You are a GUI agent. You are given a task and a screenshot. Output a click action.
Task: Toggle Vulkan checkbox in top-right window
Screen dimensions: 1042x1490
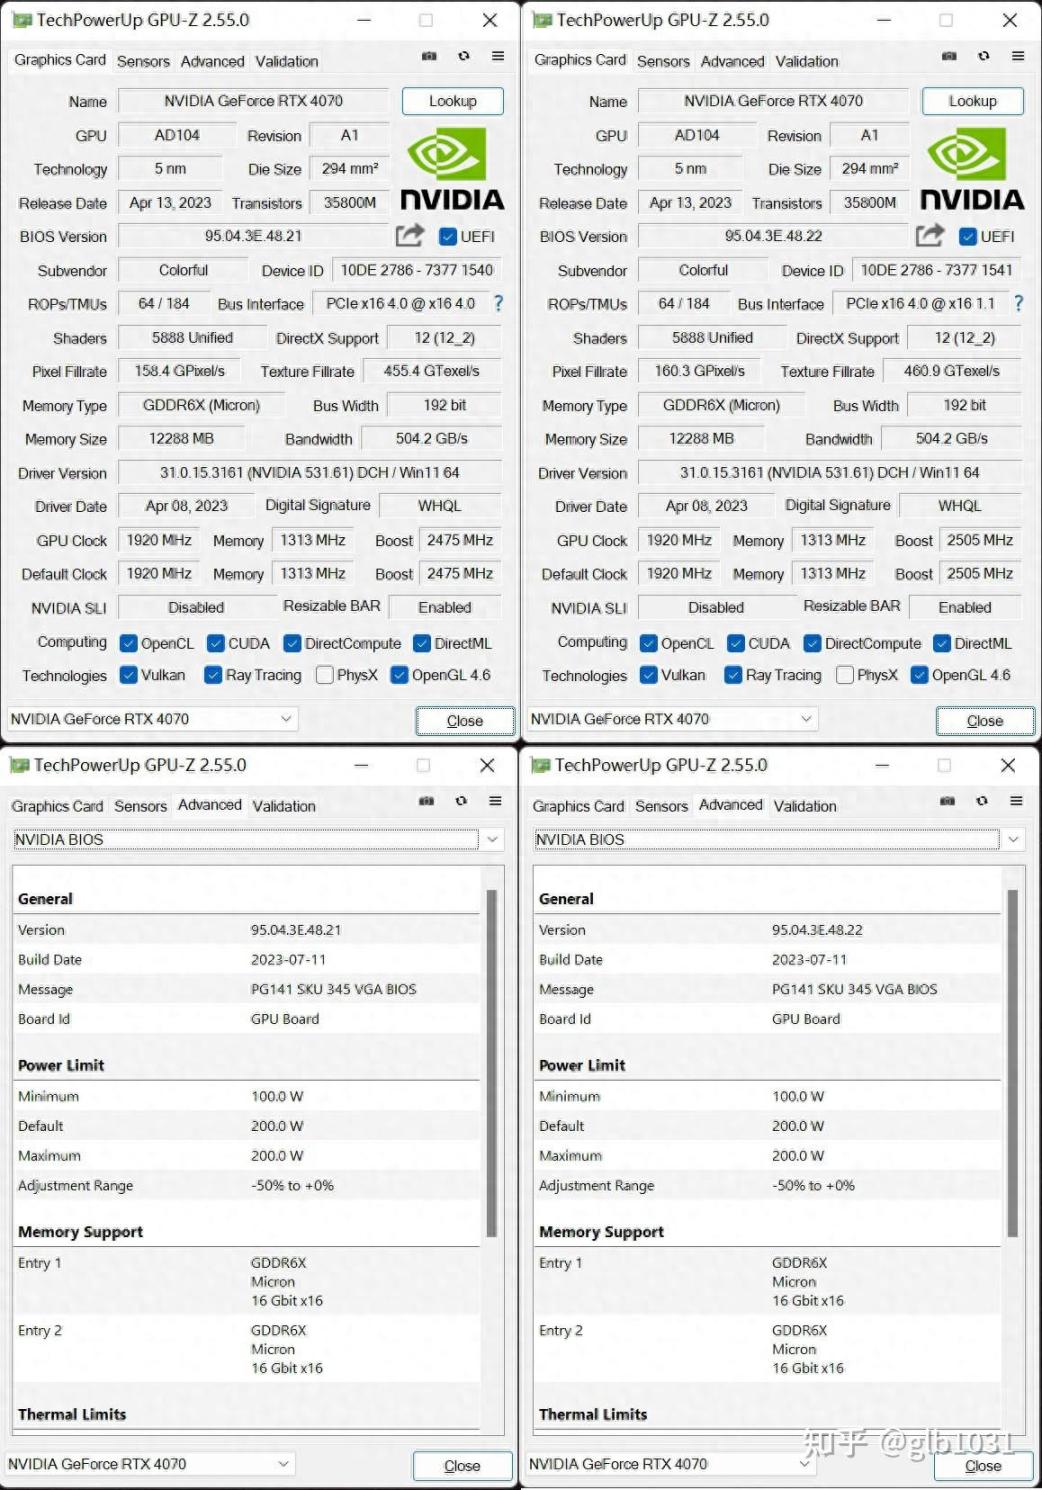tap(648, 675)
